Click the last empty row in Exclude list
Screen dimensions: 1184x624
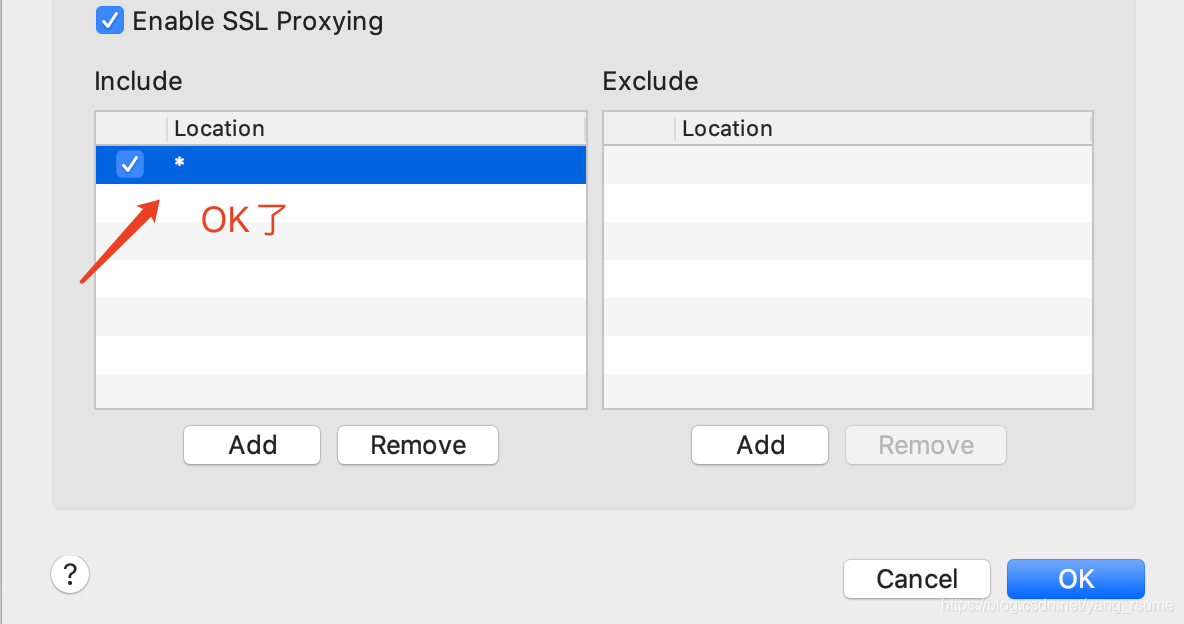848,391
